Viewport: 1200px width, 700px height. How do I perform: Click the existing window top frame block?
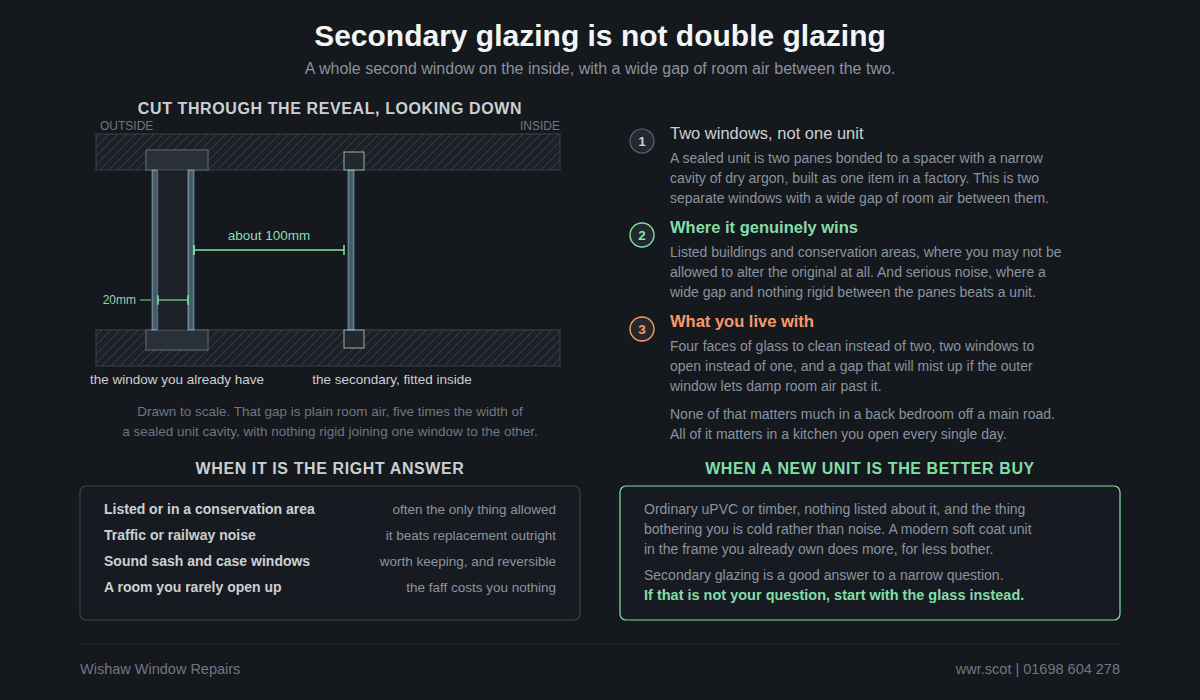tap(177, 160)
